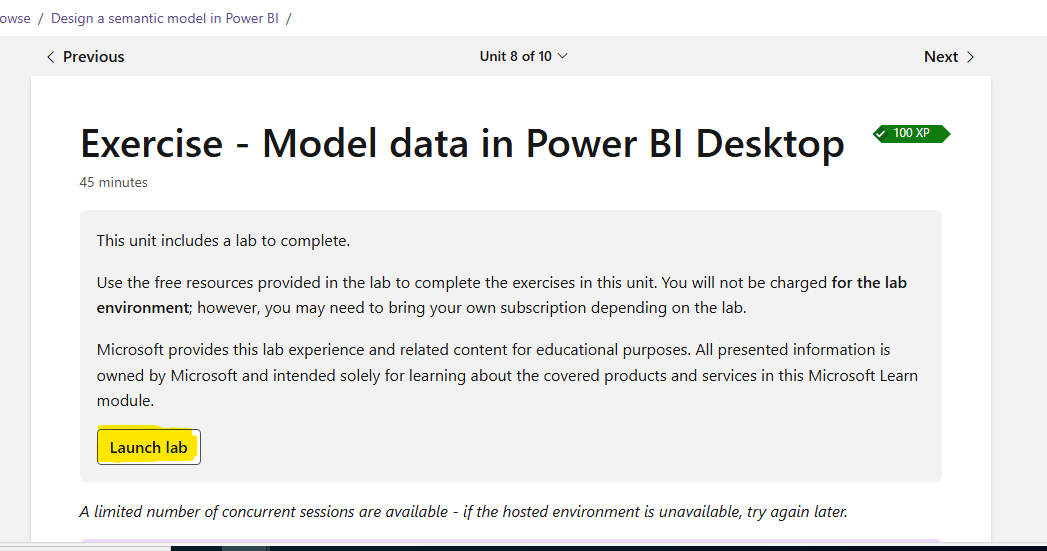This screenshot has height=551, width=1047.
Task: Click the highlighted item in the bottom taskbar
Action: (245, 548)
